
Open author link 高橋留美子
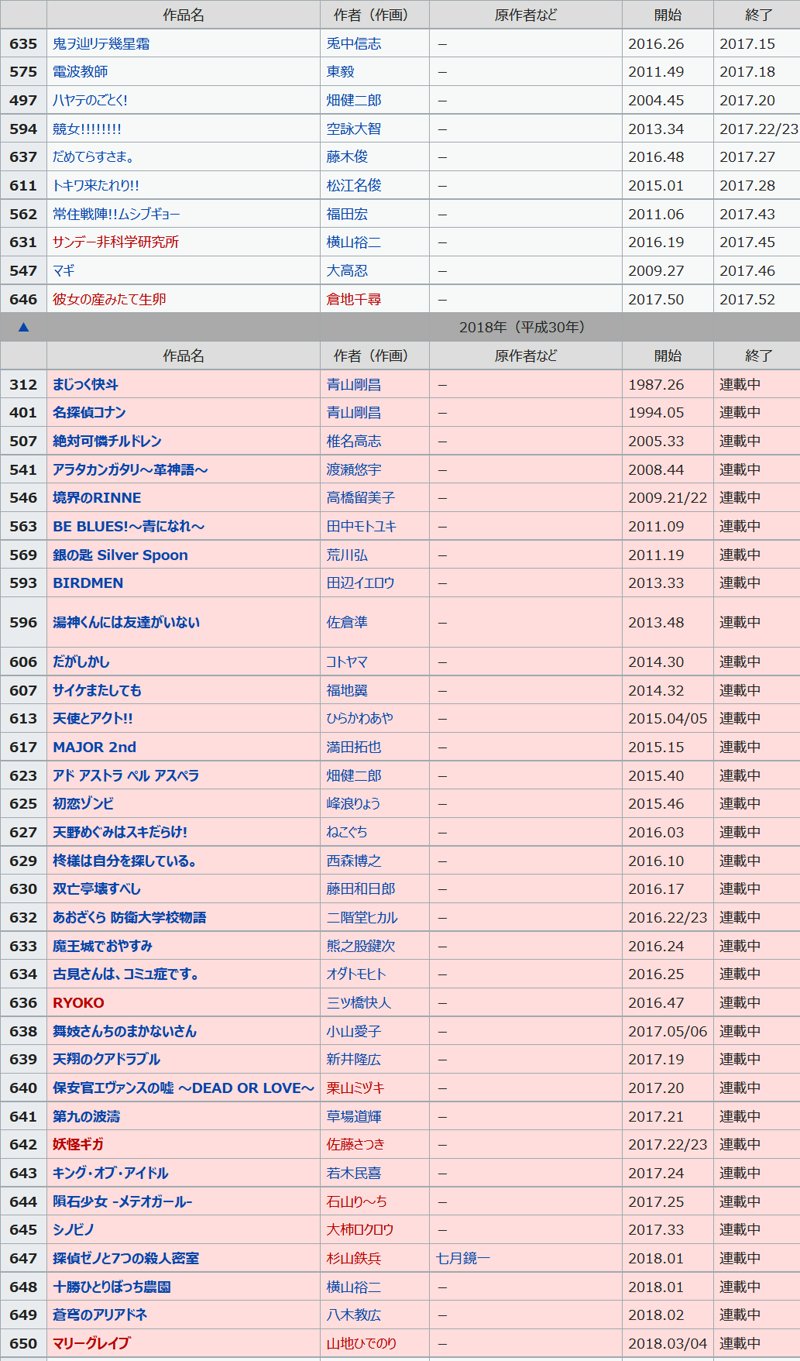click(361, 497)
